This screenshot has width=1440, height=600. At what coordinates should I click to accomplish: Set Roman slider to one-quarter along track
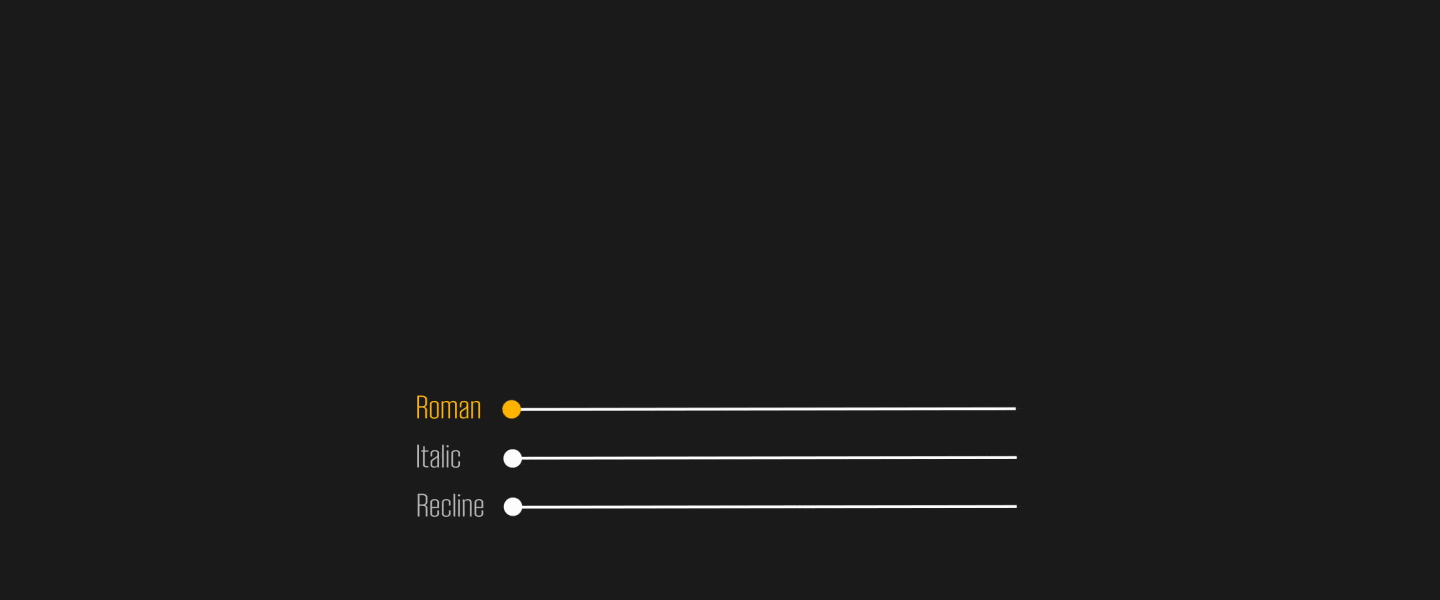pyautogui.click(x=638, y=409)
